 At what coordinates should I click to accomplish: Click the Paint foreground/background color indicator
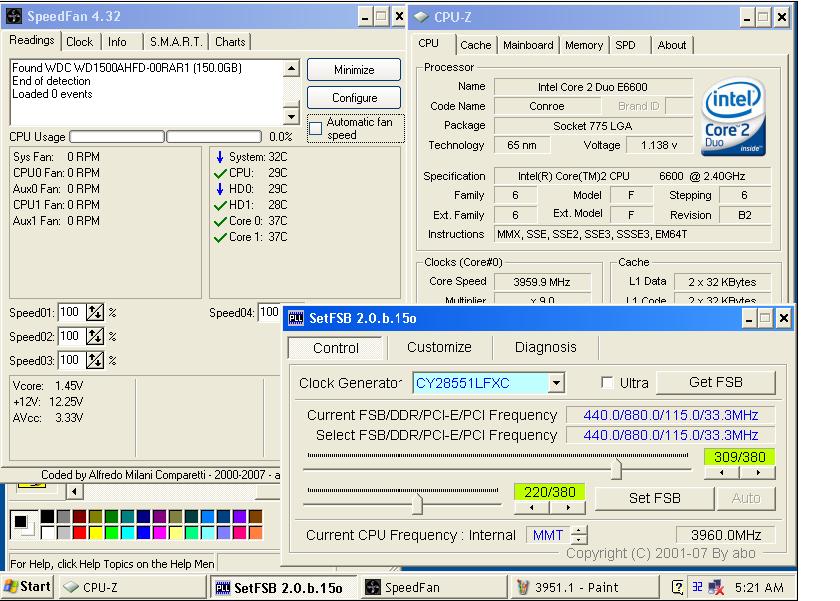(x=24, y=523)
